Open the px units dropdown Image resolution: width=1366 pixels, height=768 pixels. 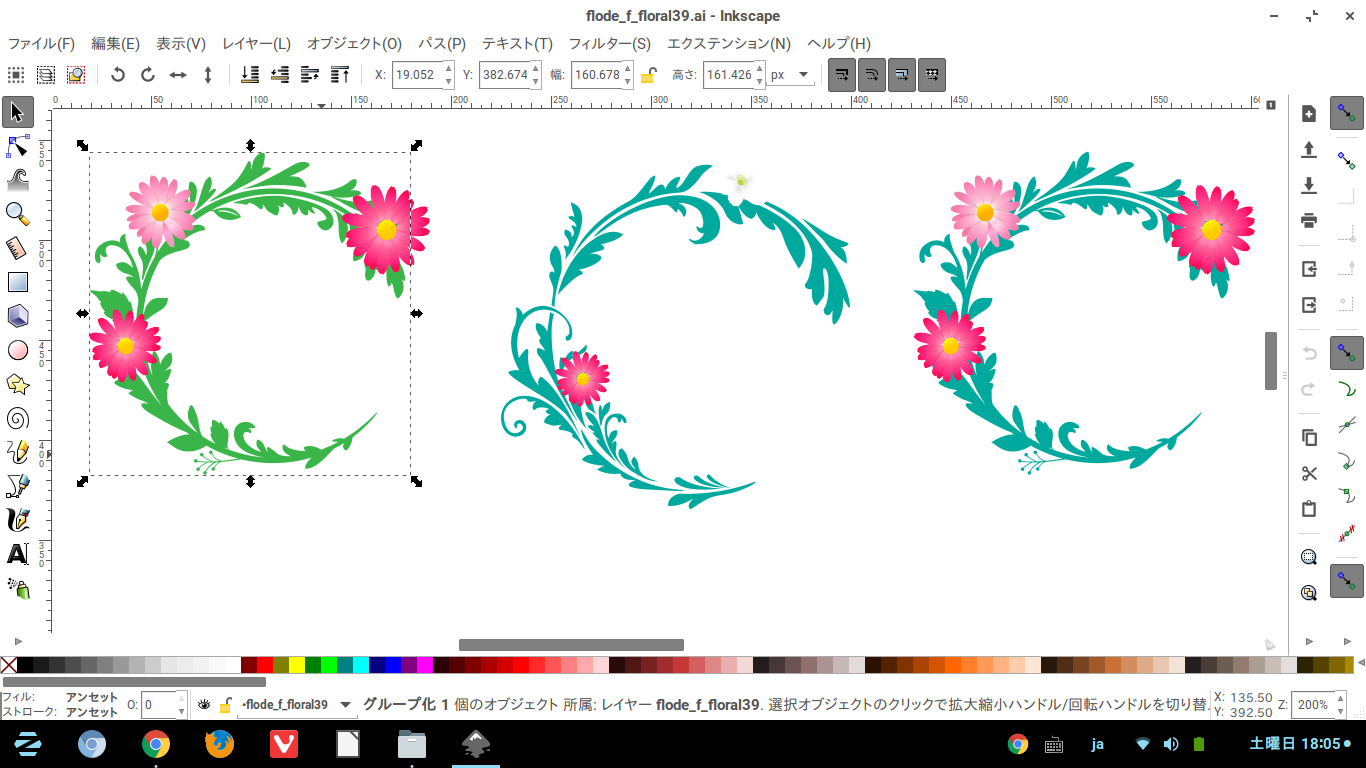(x=790, y=75)
